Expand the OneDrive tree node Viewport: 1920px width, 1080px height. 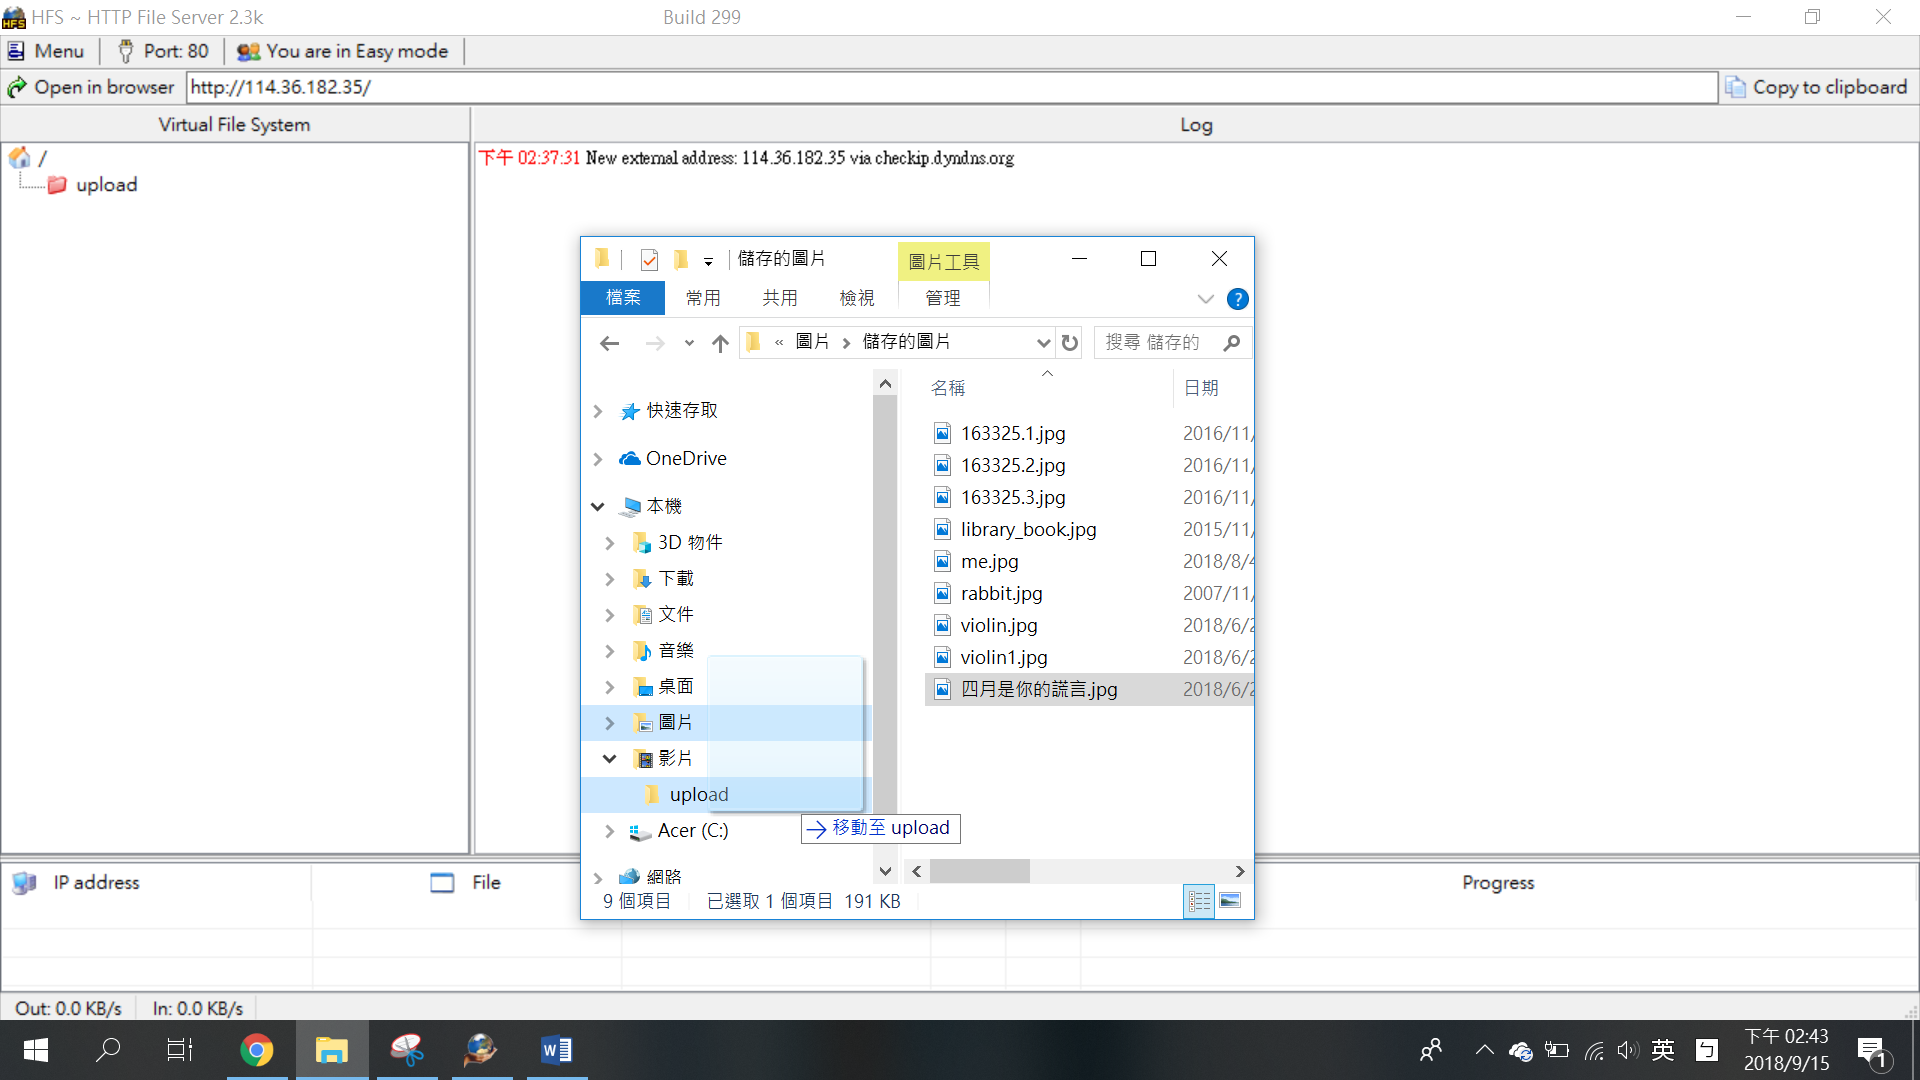(598, 459)
